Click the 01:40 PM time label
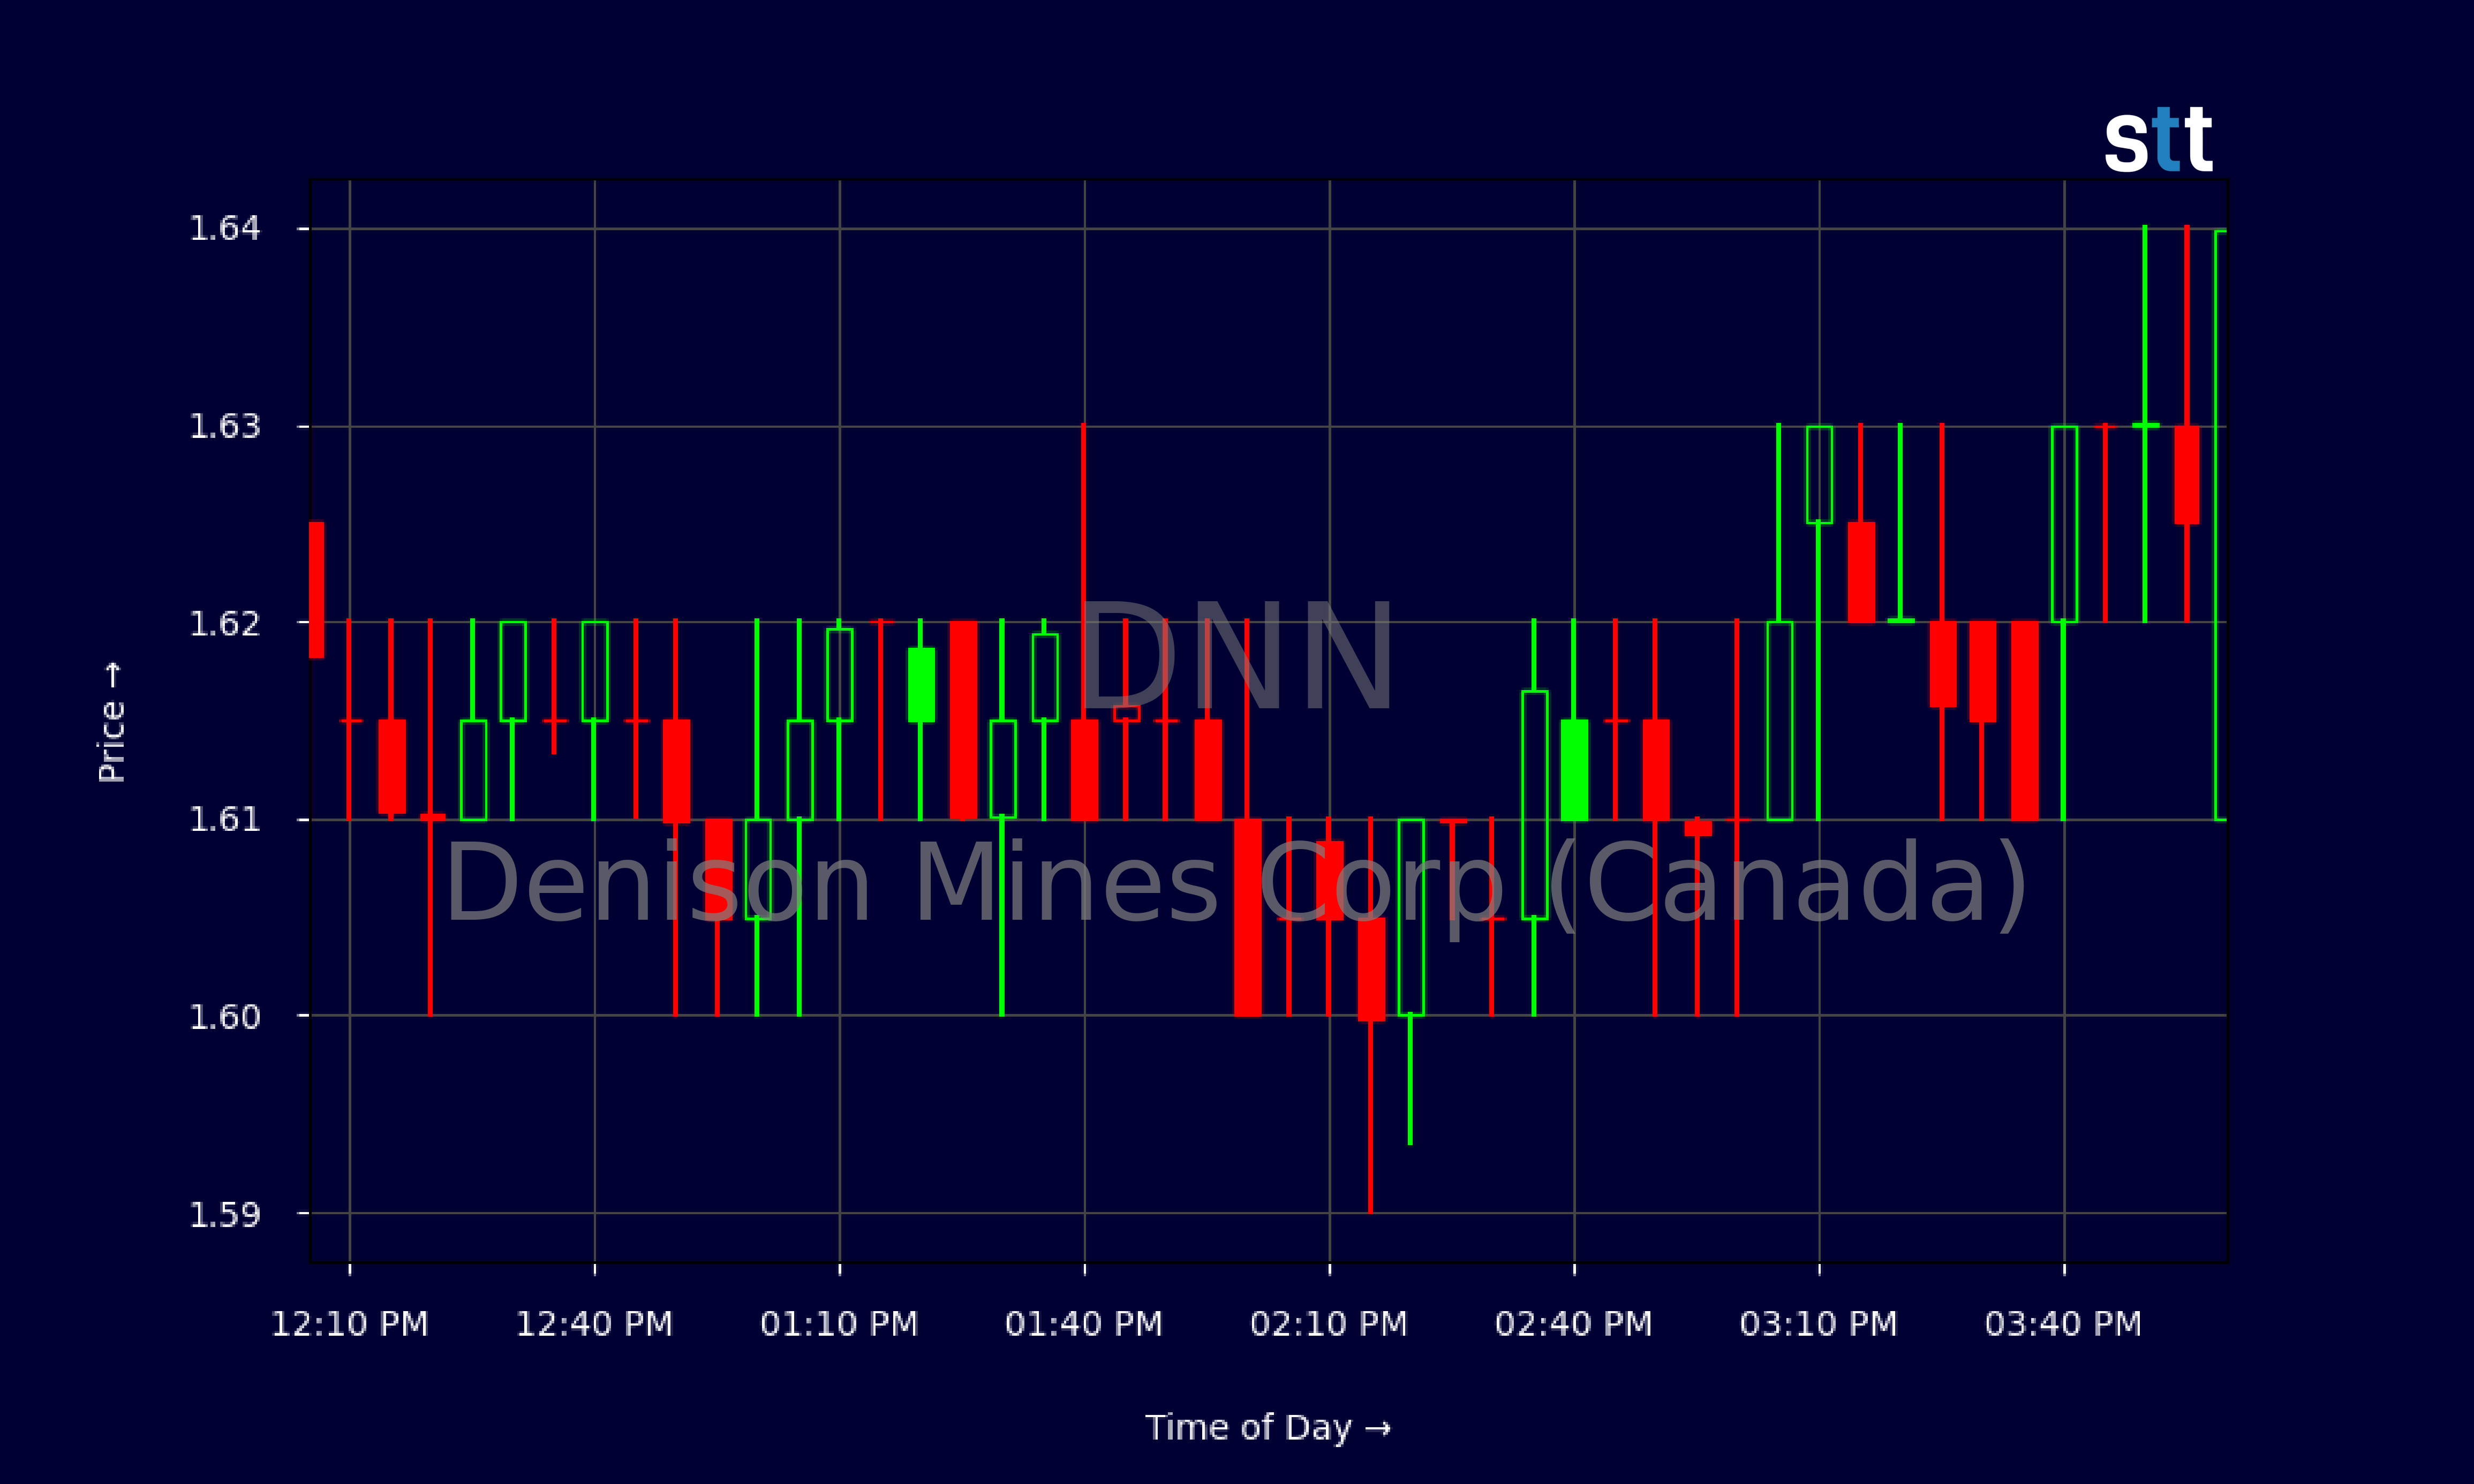 coord(1084,1324)
